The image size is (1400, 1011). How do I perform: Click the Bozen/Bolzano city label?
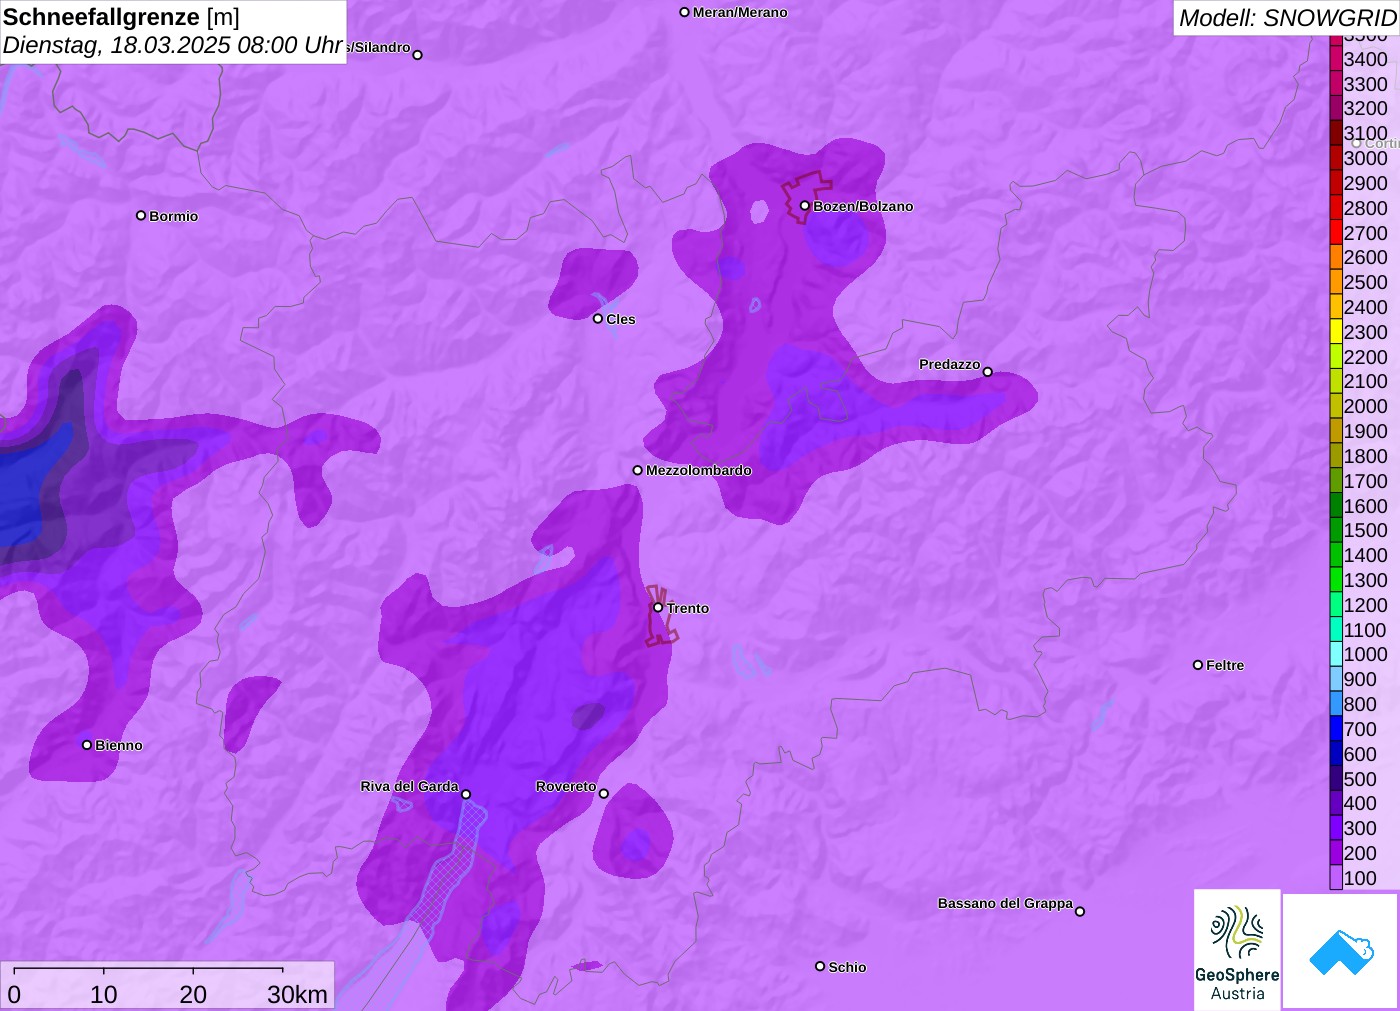click(x=863, y=206)
